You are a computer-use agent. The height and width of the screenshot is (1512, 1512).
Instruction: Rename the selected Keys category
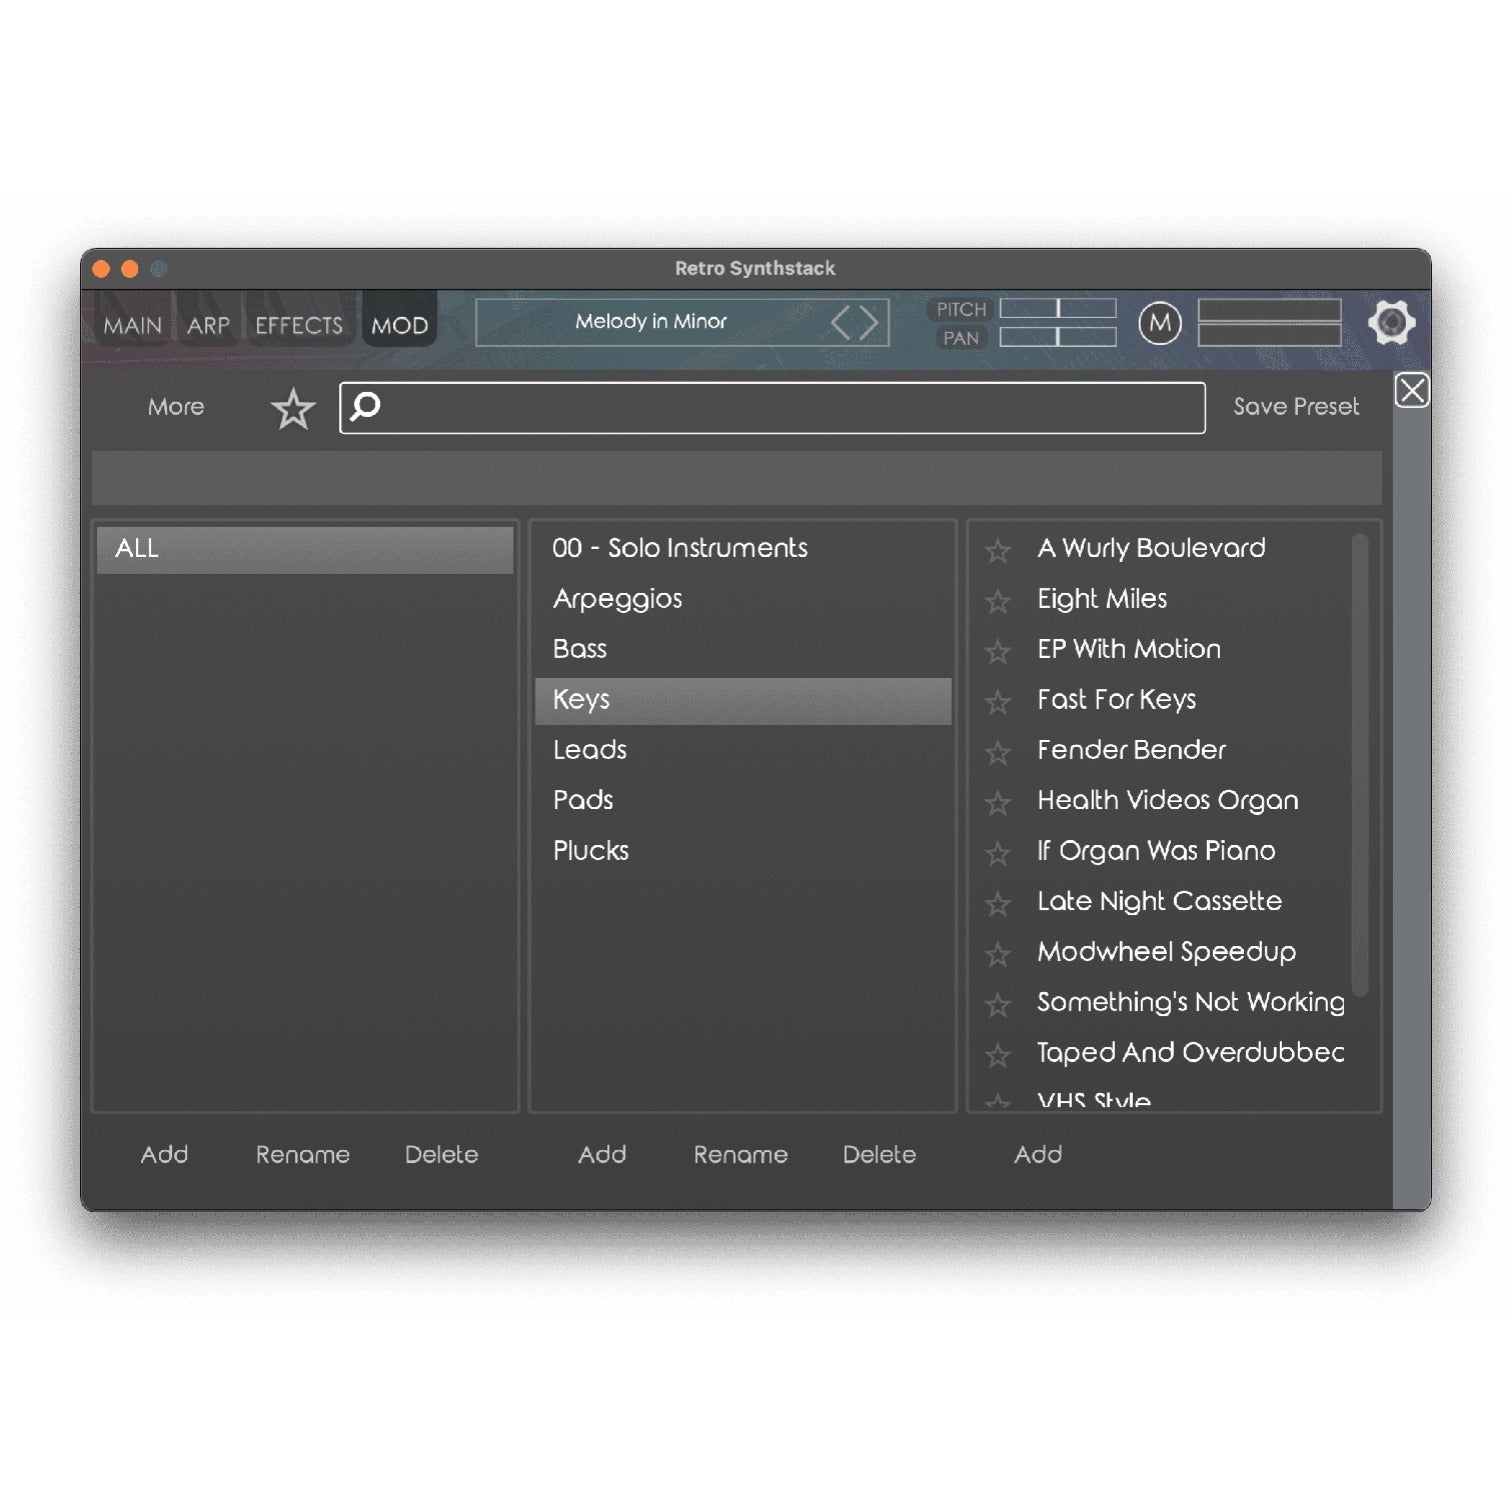click(x=740, y=1154)
